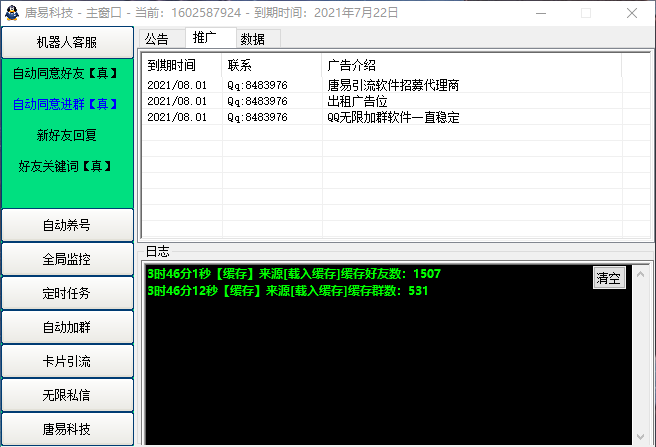
Task: Close the 唐易科技 main window
Action: (632, 13)
